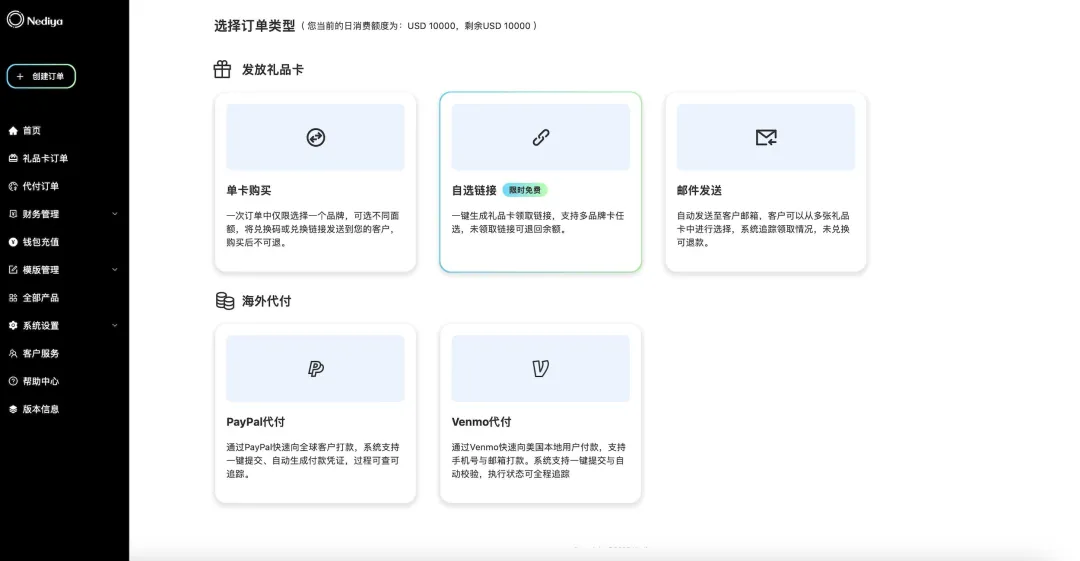Expand the 模版管理 chevron
The image size is (1080, 561).
[115, 270]
